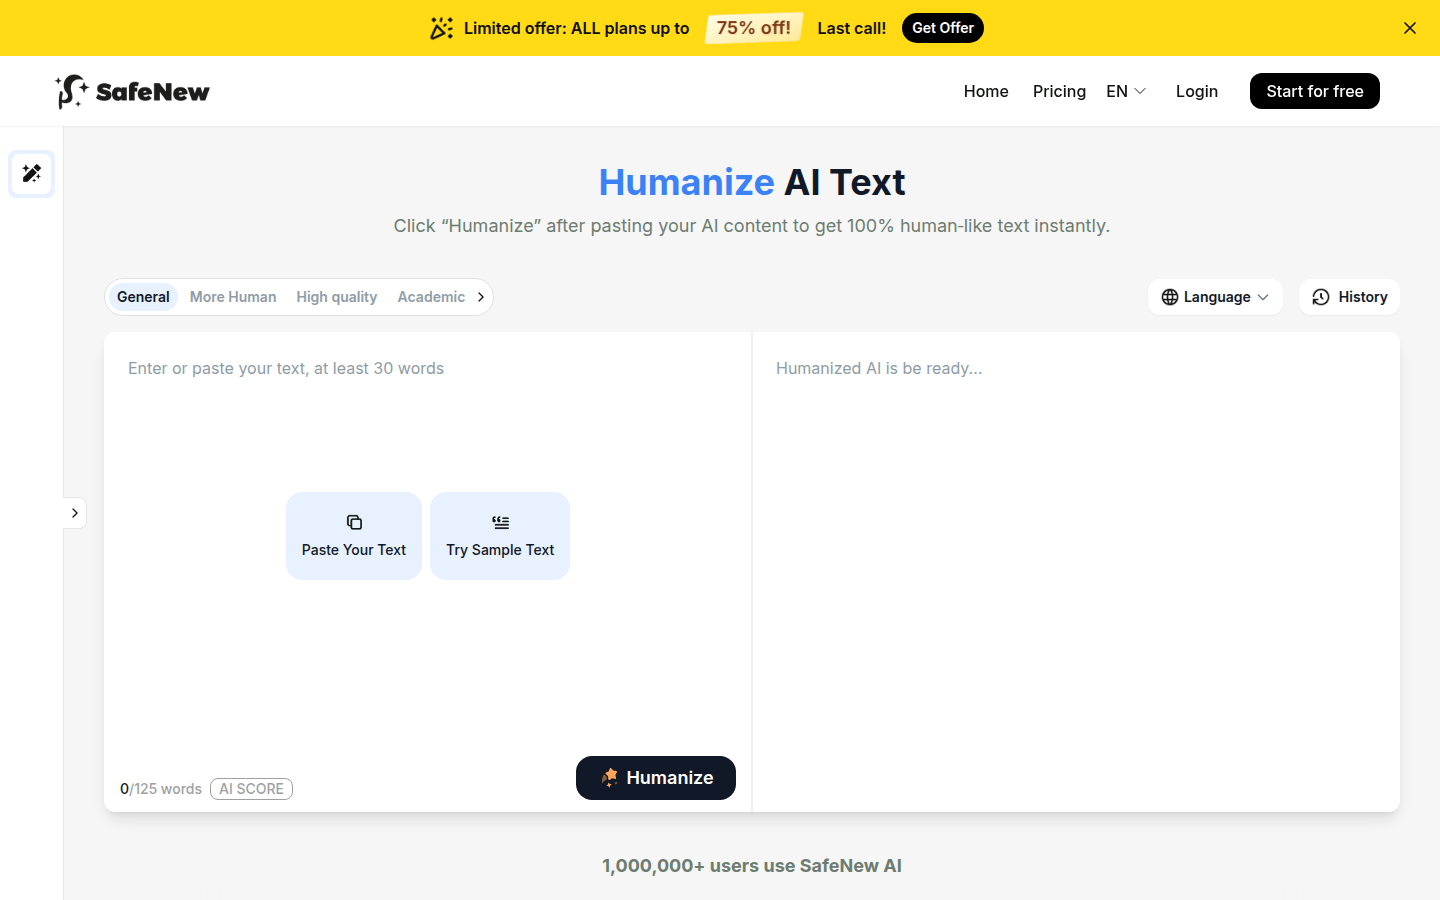Choose the High quality mode
1440x900 pixels.
tap(336, 297)
